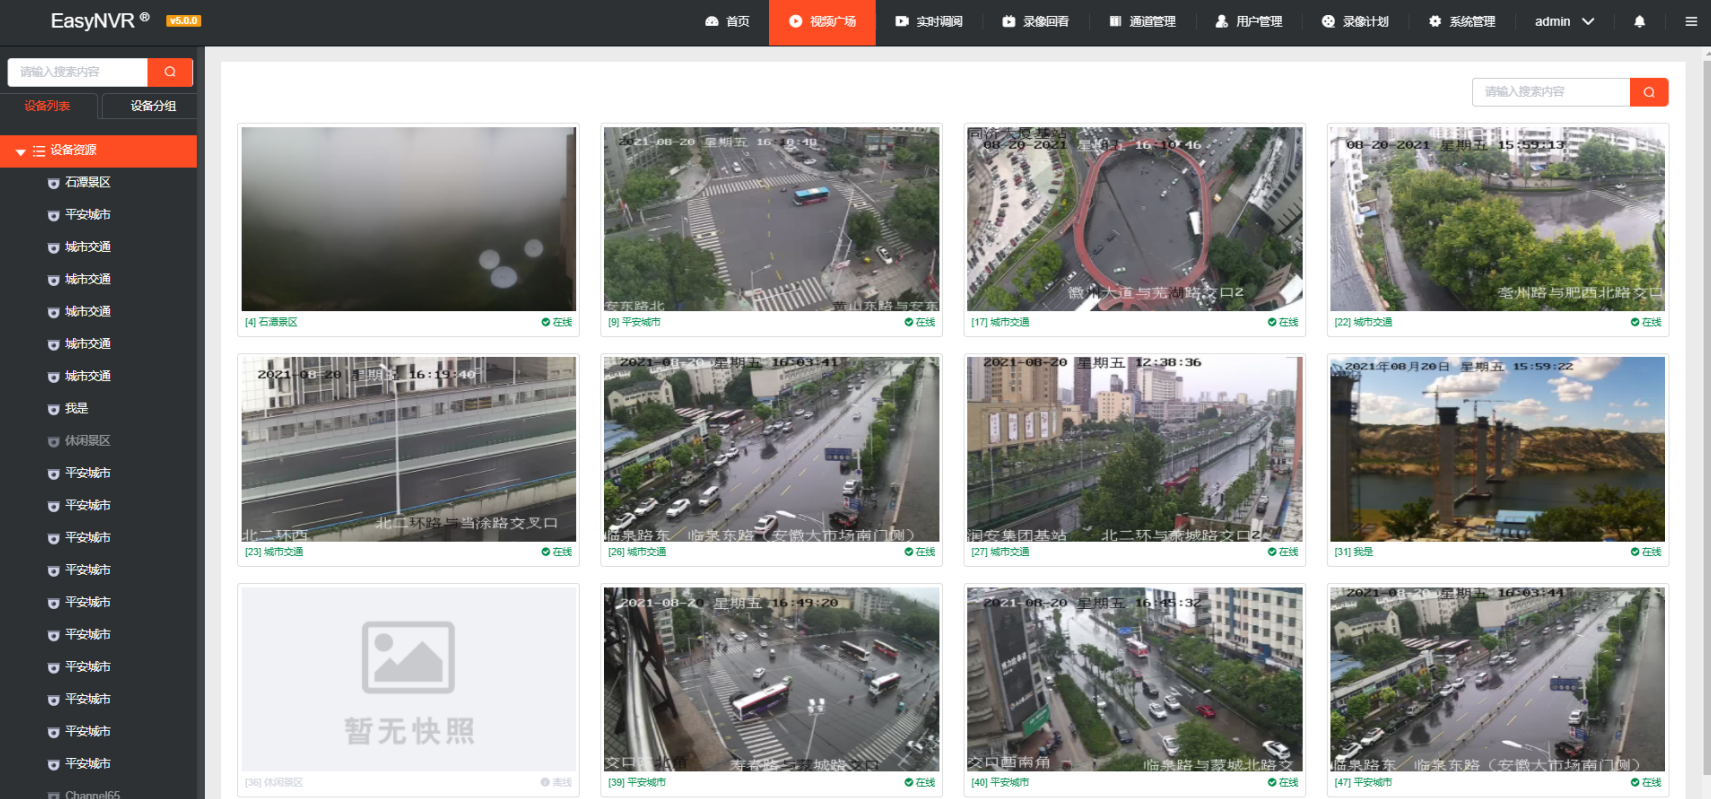Click the [17] 城市交通 channel label

[1000, 322]
